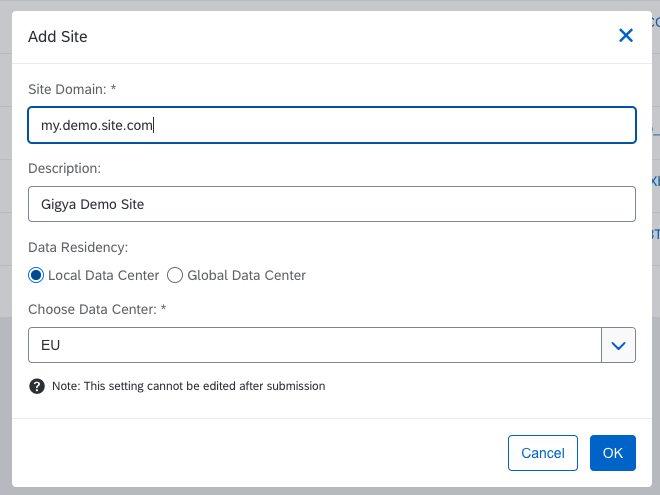Click the Description field label
This screenshot has height=495, width=660.
click(65, 168)
